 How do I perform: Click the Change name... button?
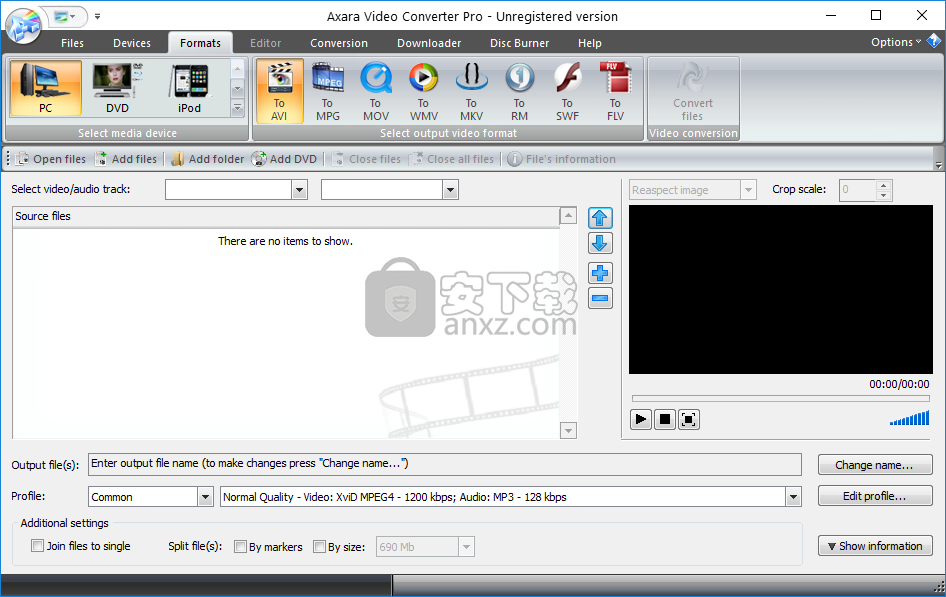point(875,465)
